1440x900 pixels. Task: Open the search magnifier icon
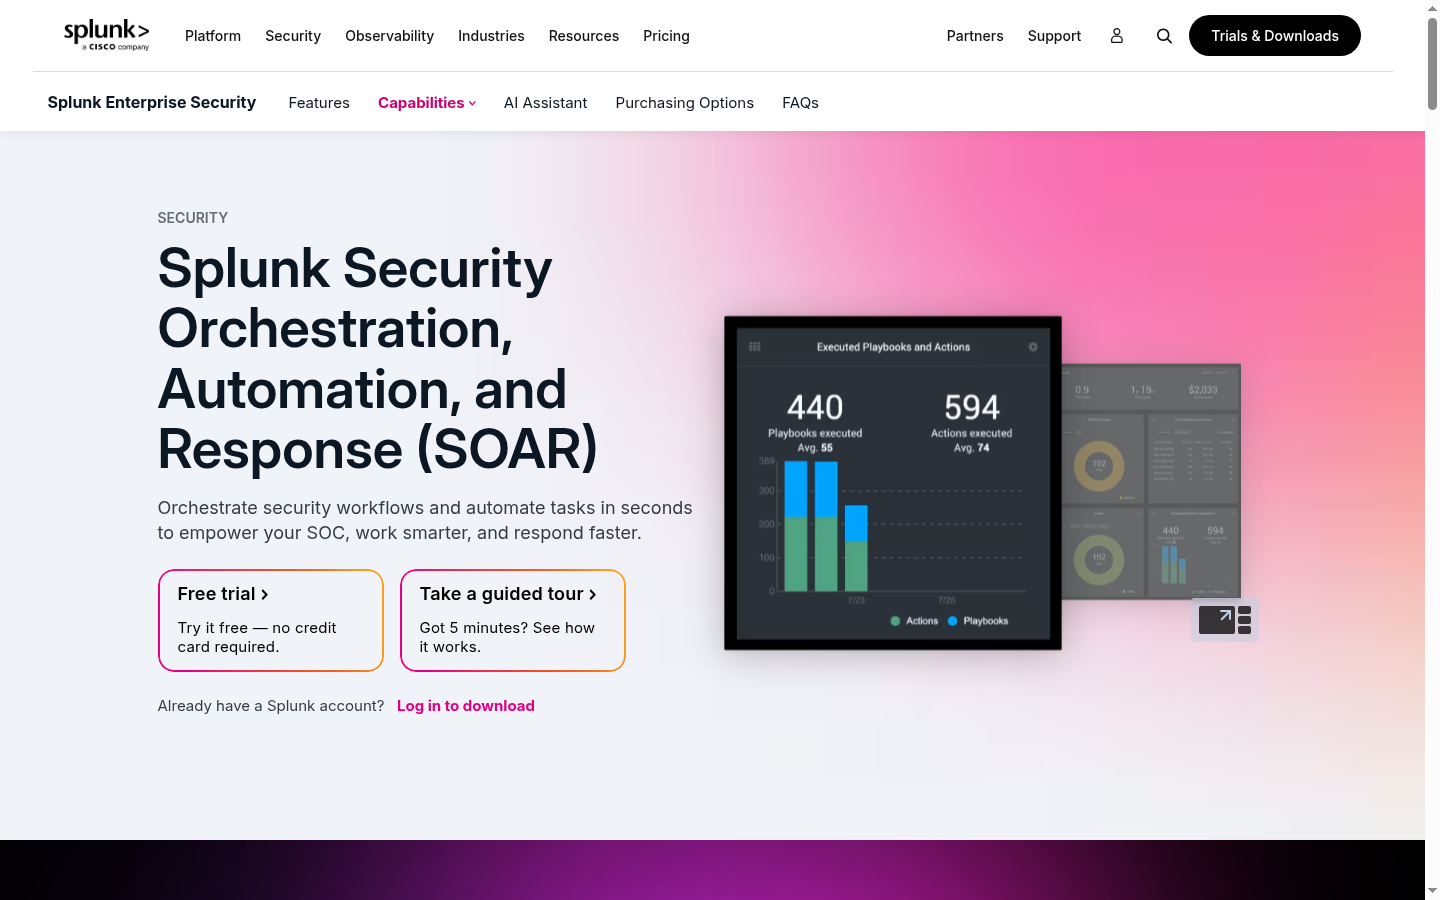[x=1164, y=36]
